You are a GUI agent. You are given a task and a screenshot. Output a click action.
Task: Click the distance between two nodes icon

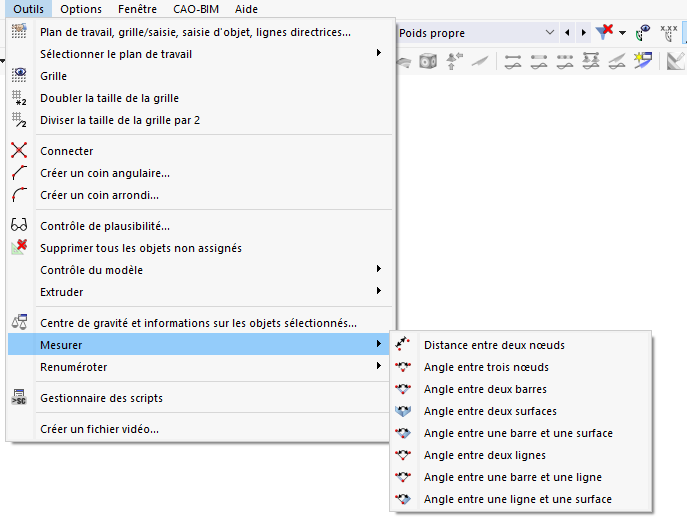(x=403, y=344)
